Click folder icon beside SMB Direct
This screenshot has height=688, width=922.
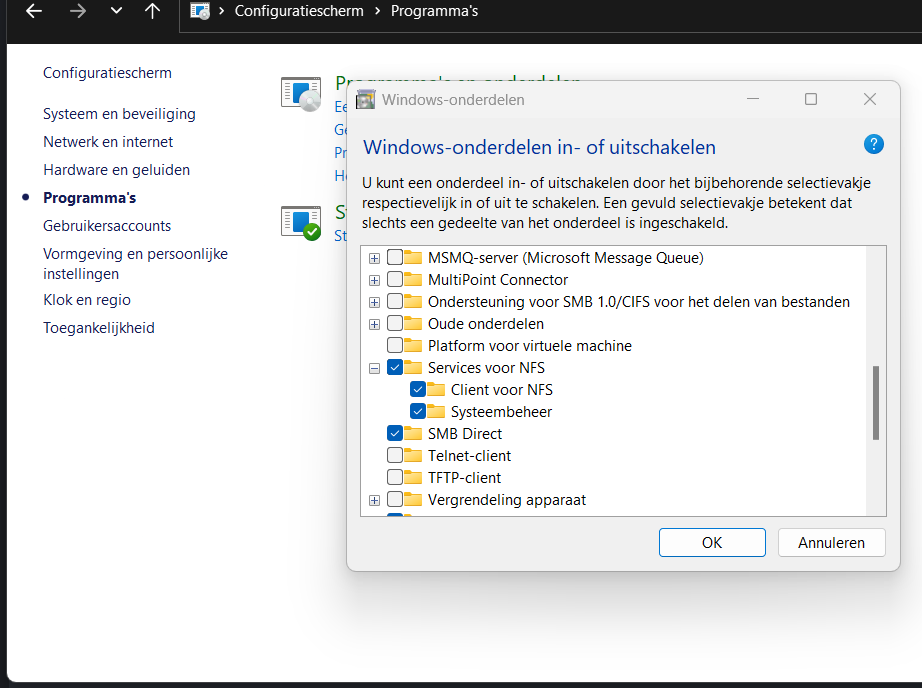tap(413, 433)
